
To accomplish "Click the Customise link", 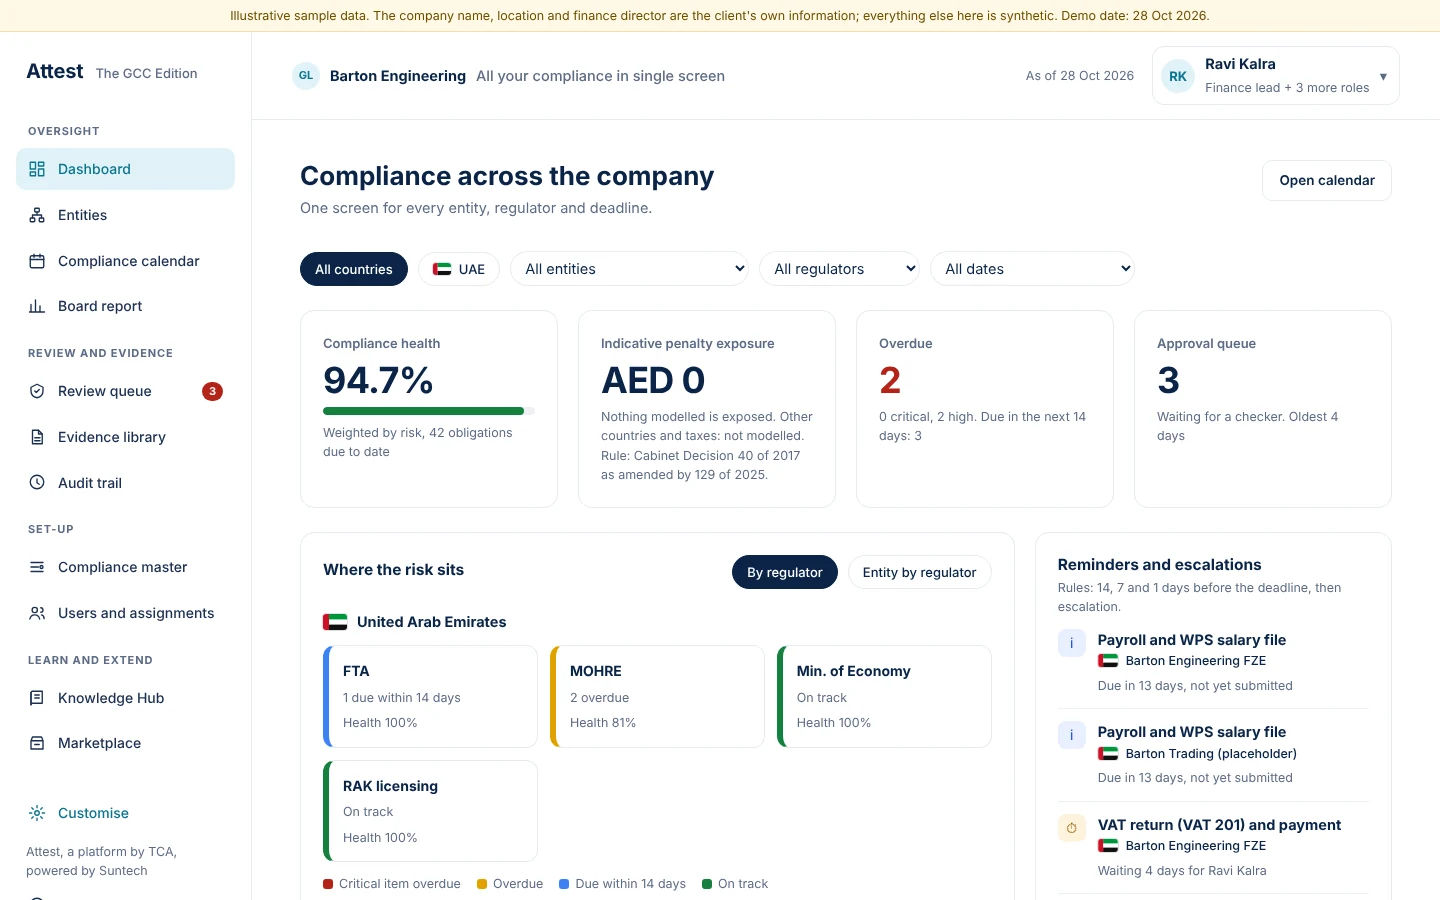I will point(93,813).
